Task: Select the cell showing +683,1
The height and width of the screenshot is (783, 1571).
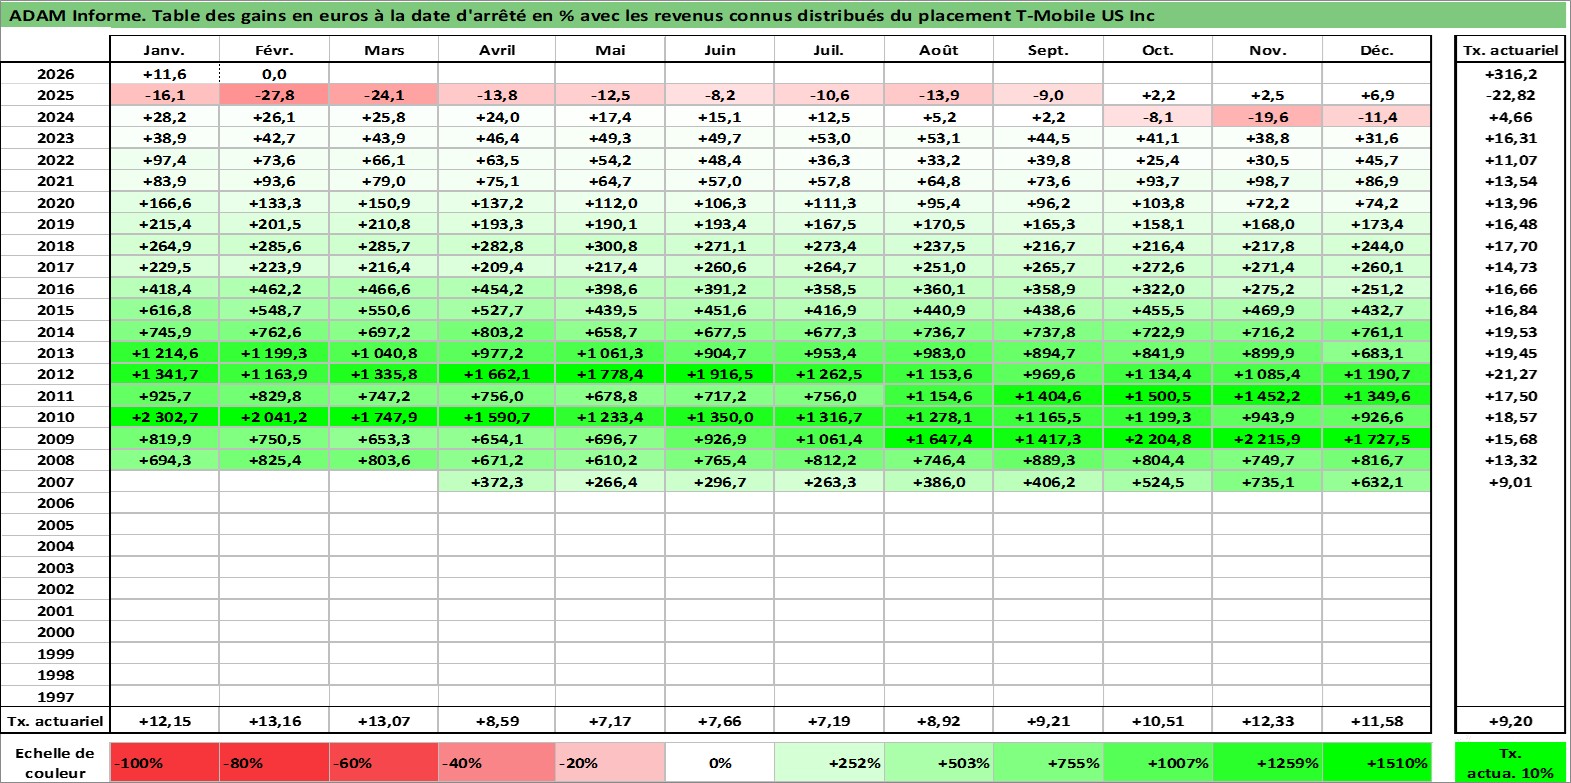Action: click(x=1377, y=353)
